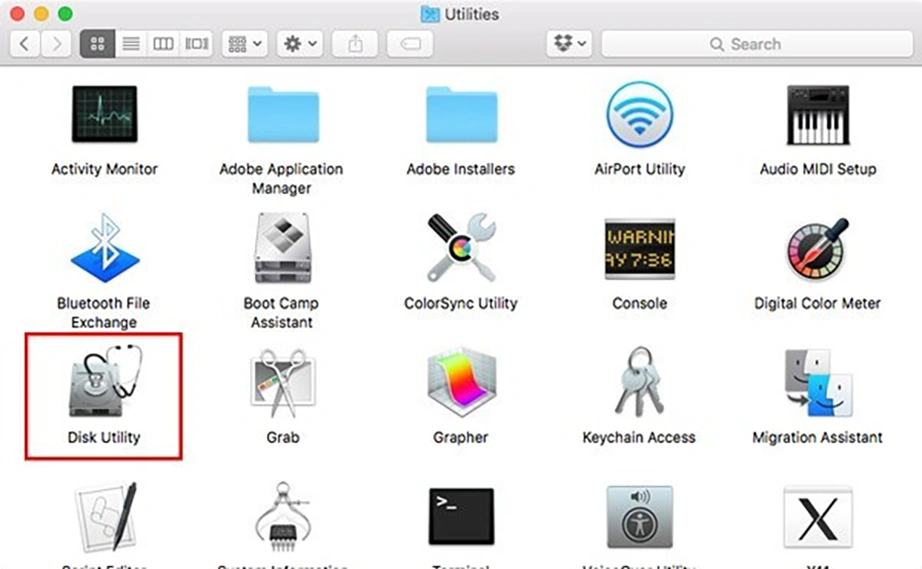Click the Search field
Viewport: 922px width, 569px height.
pyautogui.click(x=757, y=44)
